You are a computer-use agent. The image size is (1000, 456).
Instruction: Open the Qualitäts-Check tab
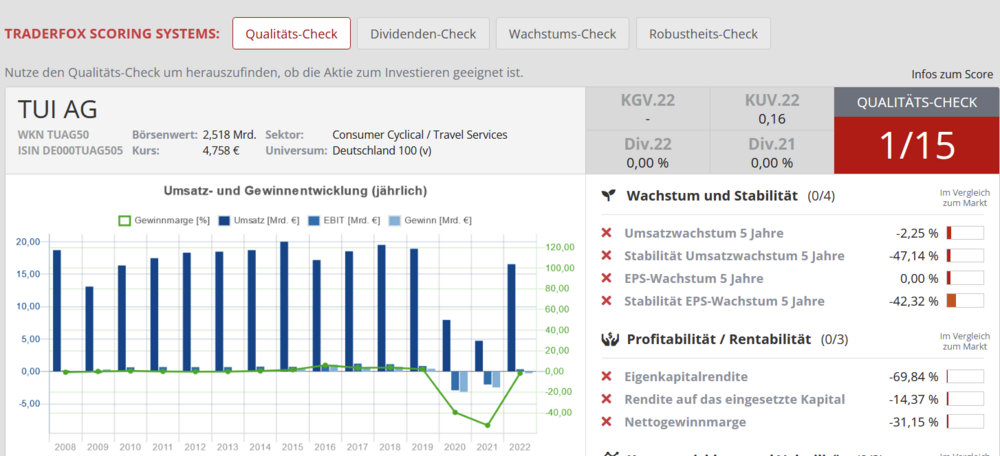point(291,33)
